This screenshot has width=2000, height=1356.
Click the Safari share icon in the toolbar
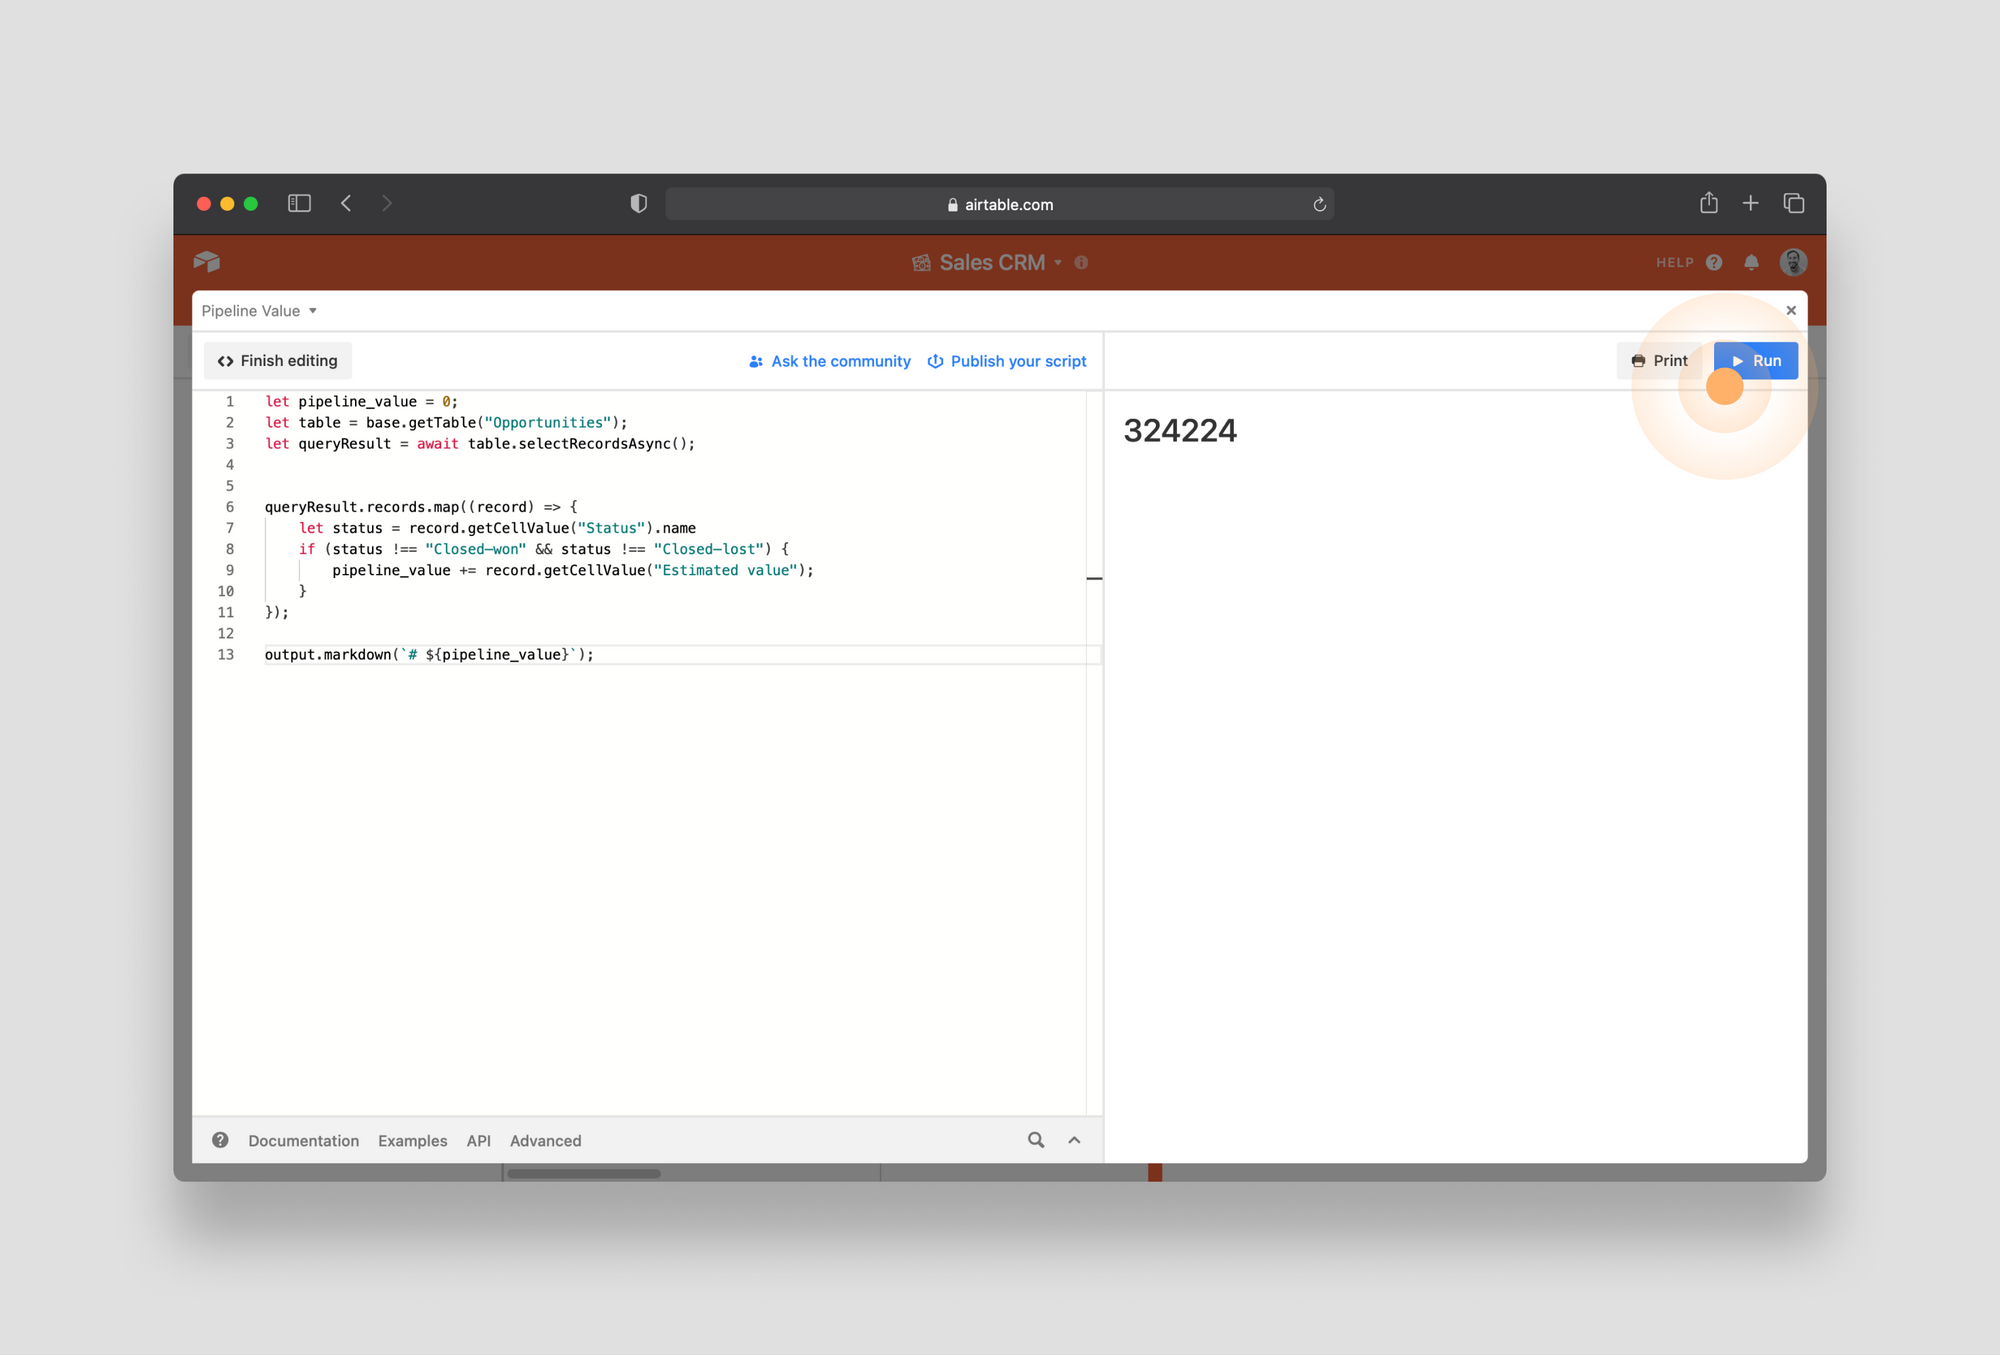(1709, 203)
